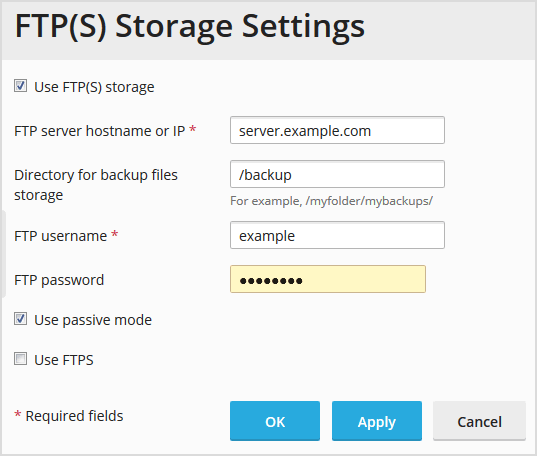Click the /backup directory input field
537x456 pixels.
click(337, 174)
